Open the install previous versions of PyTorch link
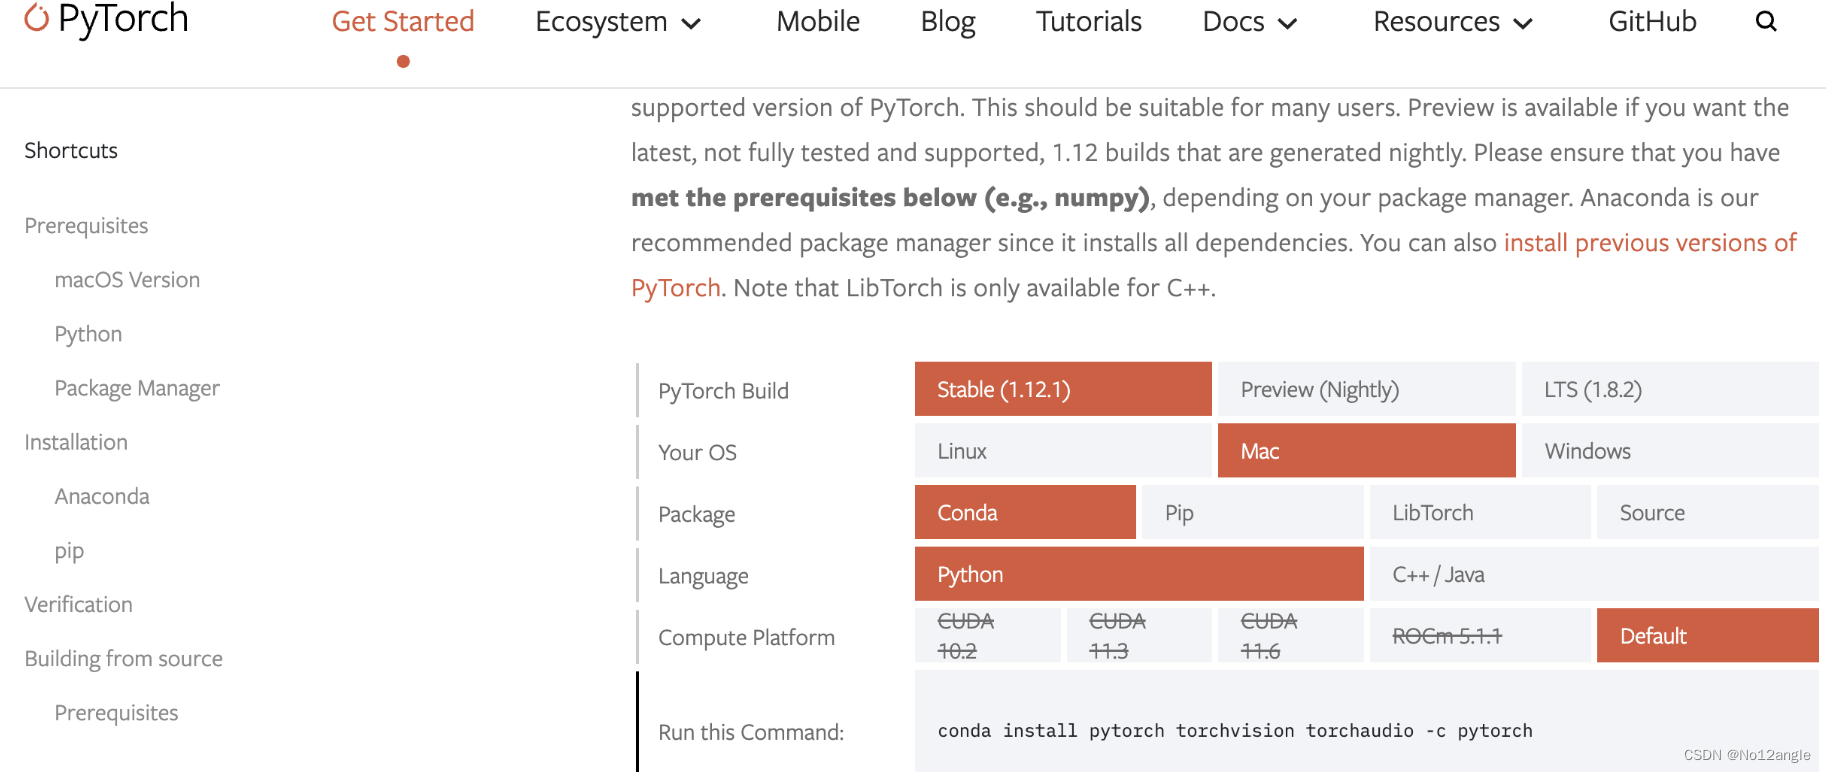1826x772 pixels. coord(1650,243)
